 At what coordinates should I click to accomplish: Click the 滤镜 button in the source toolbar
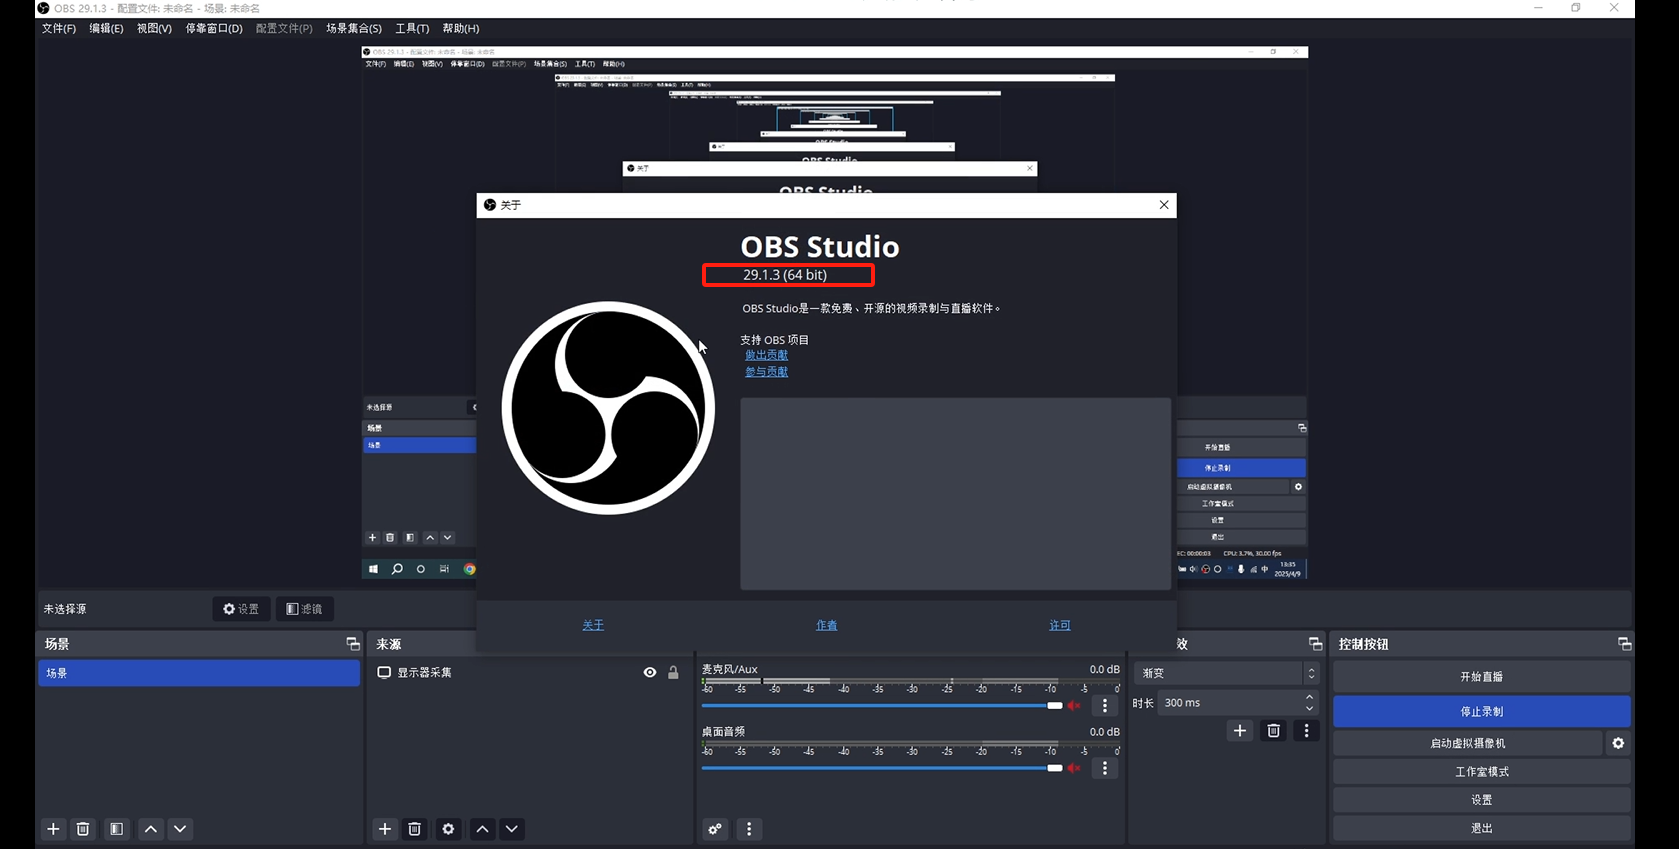coord(305,609)
